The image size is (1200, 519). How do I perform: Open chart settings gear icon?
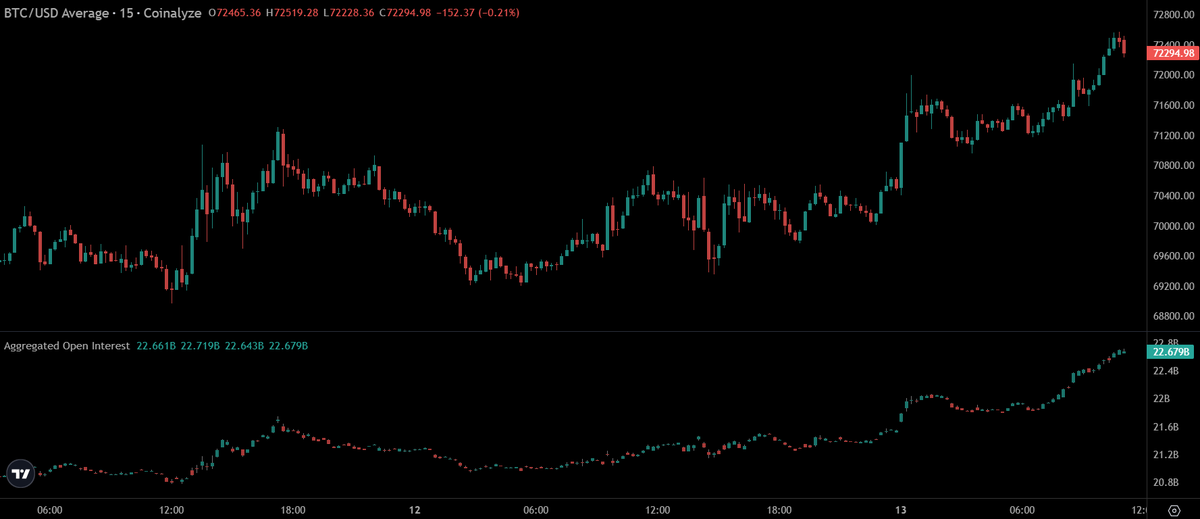[x=1175, y=510]
